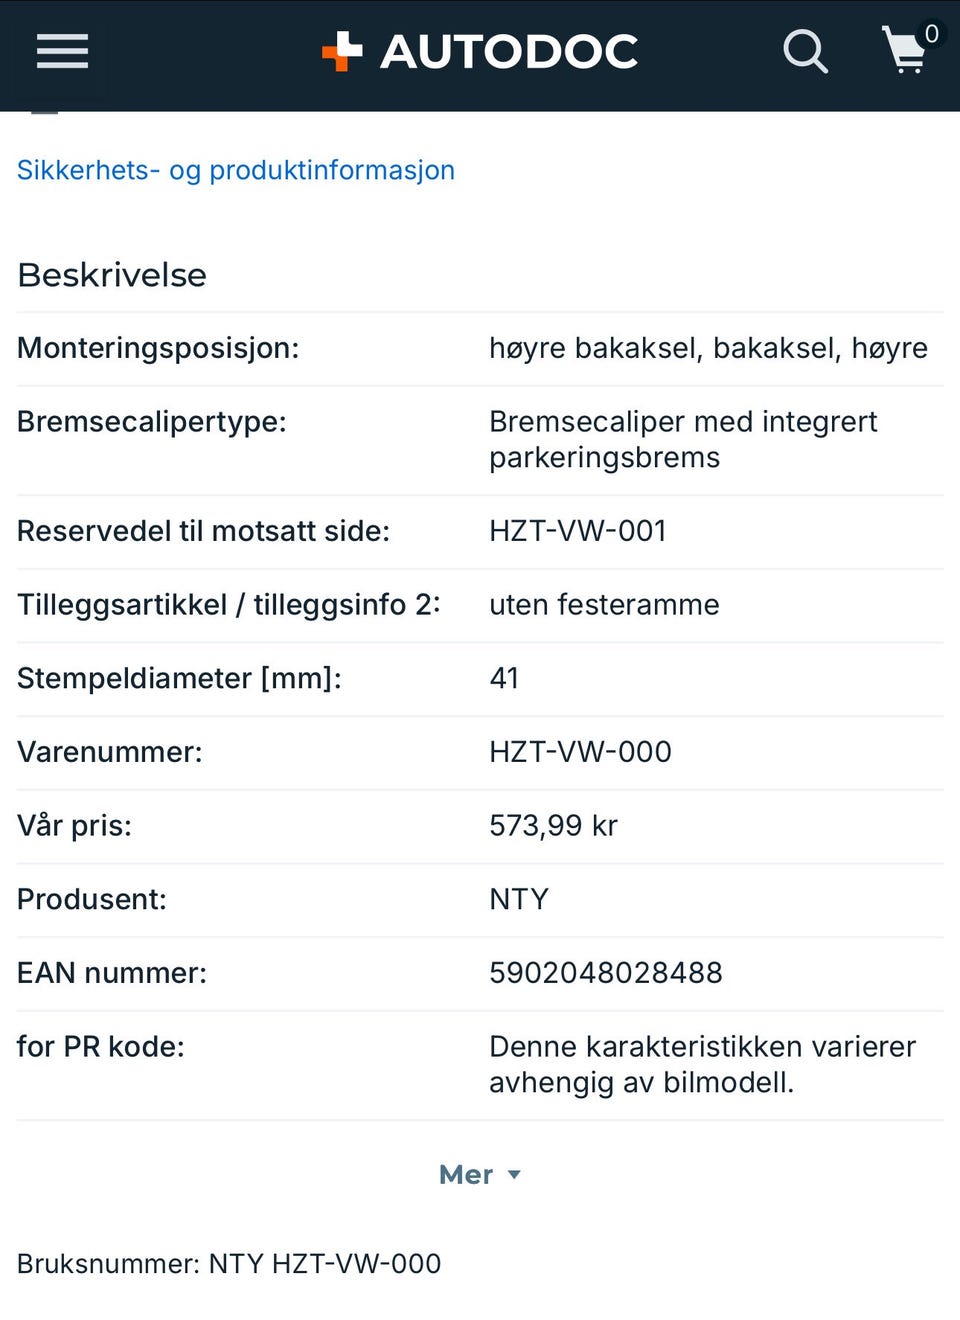Viewport: 960px width, 1320px height.
Task: Click the Beskrivelse heading
Action: tap(112, 275)
